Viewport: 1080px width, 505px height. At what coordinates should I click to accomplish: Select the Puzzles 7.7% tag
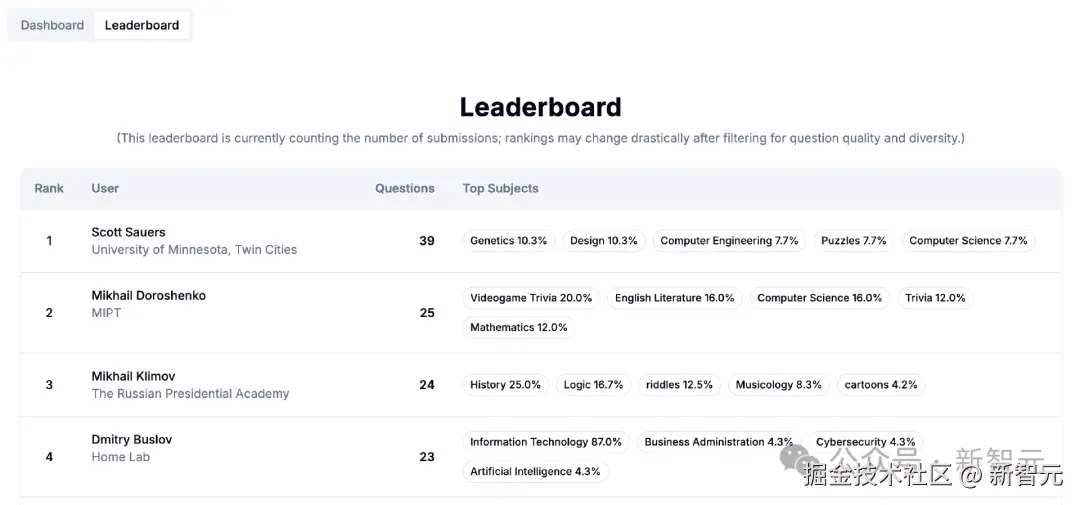(x=853, y=241)
